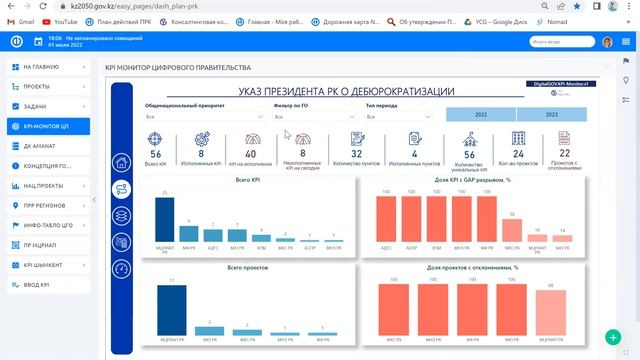
Task: Open the YCG – Google Диск bookmark
Action: tap(496, 22)
